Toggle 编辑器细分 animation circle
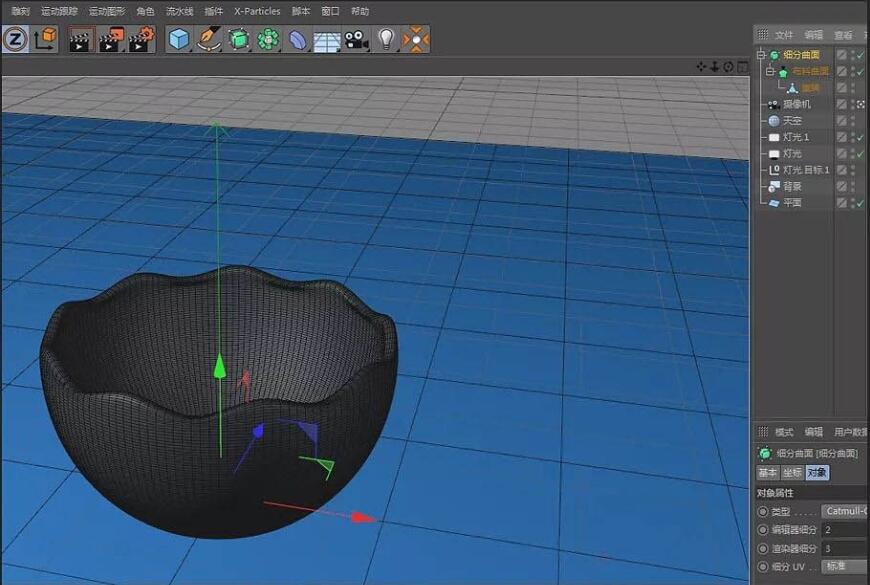Image resolution: width=870 pixels, height=585 pixels. (x=763, y=530)
